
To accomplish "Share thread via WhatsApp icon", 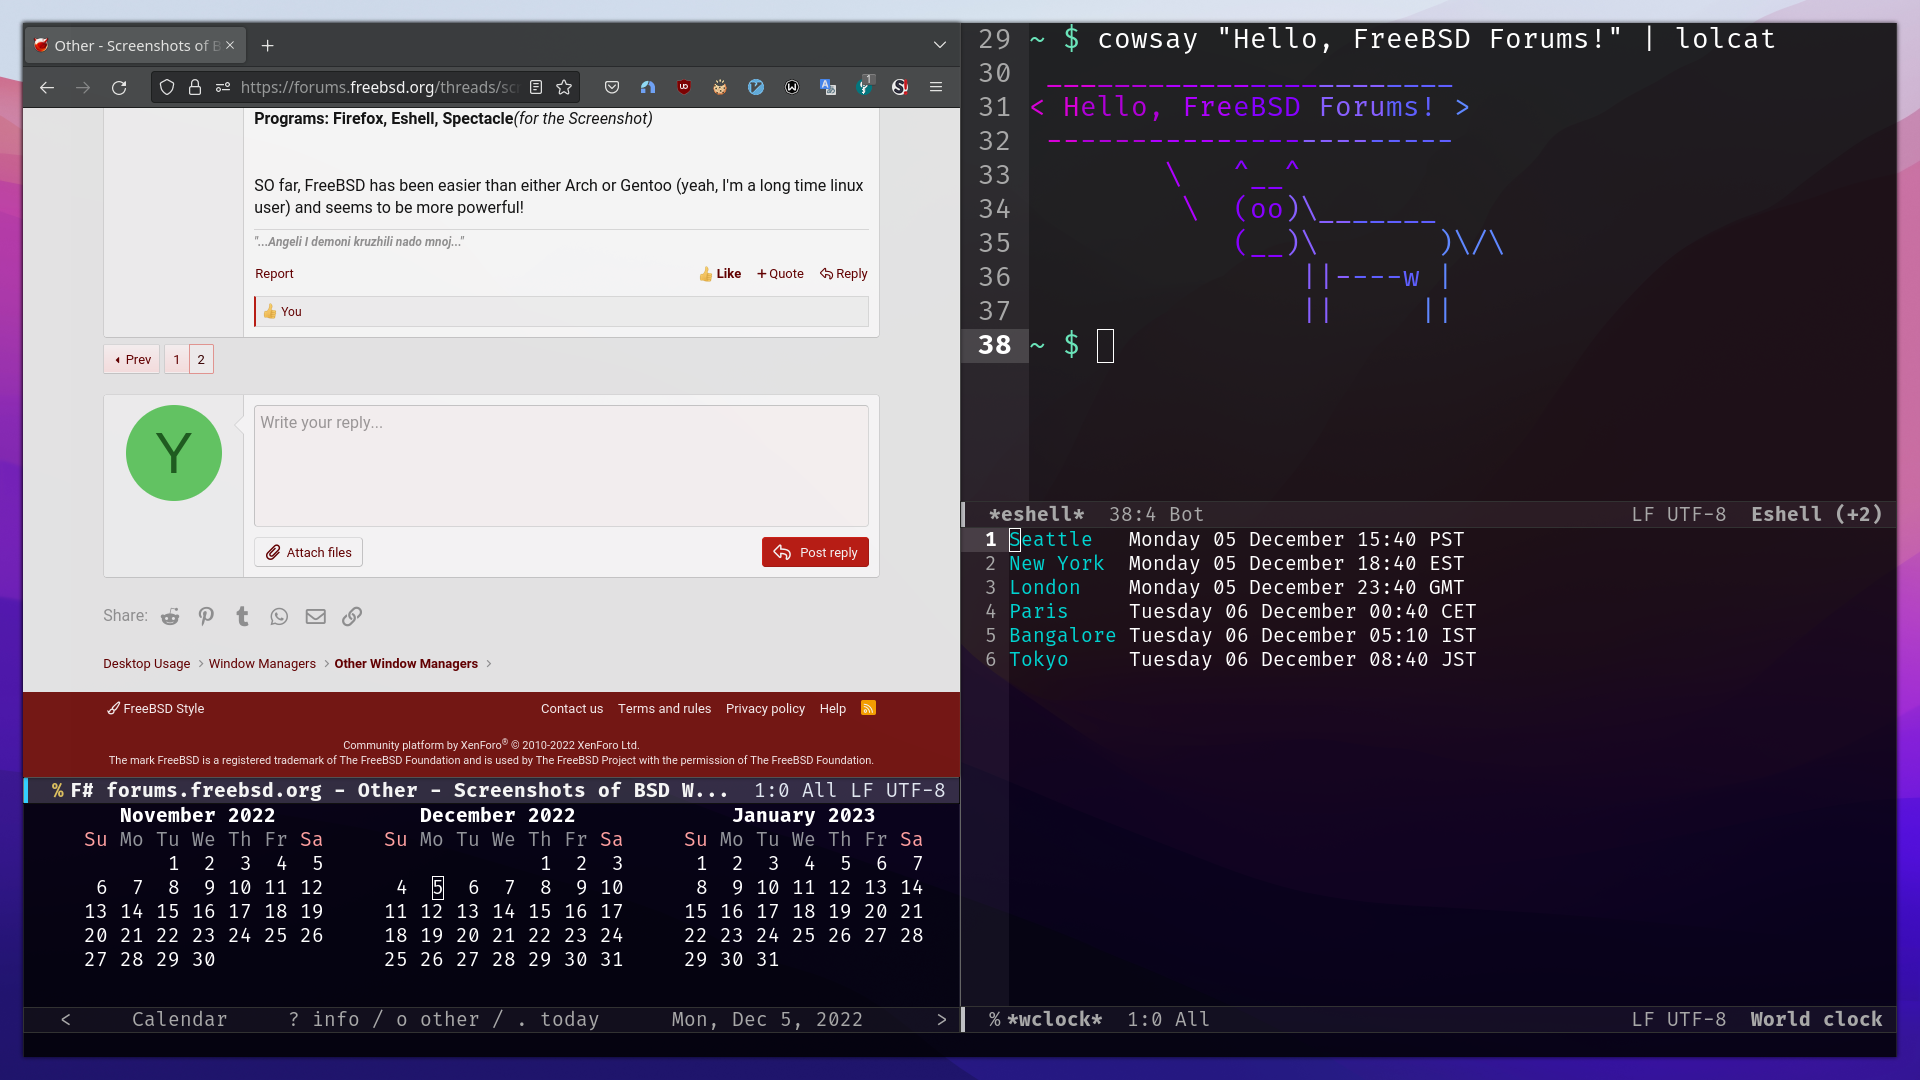I will (x=279, y=616).
